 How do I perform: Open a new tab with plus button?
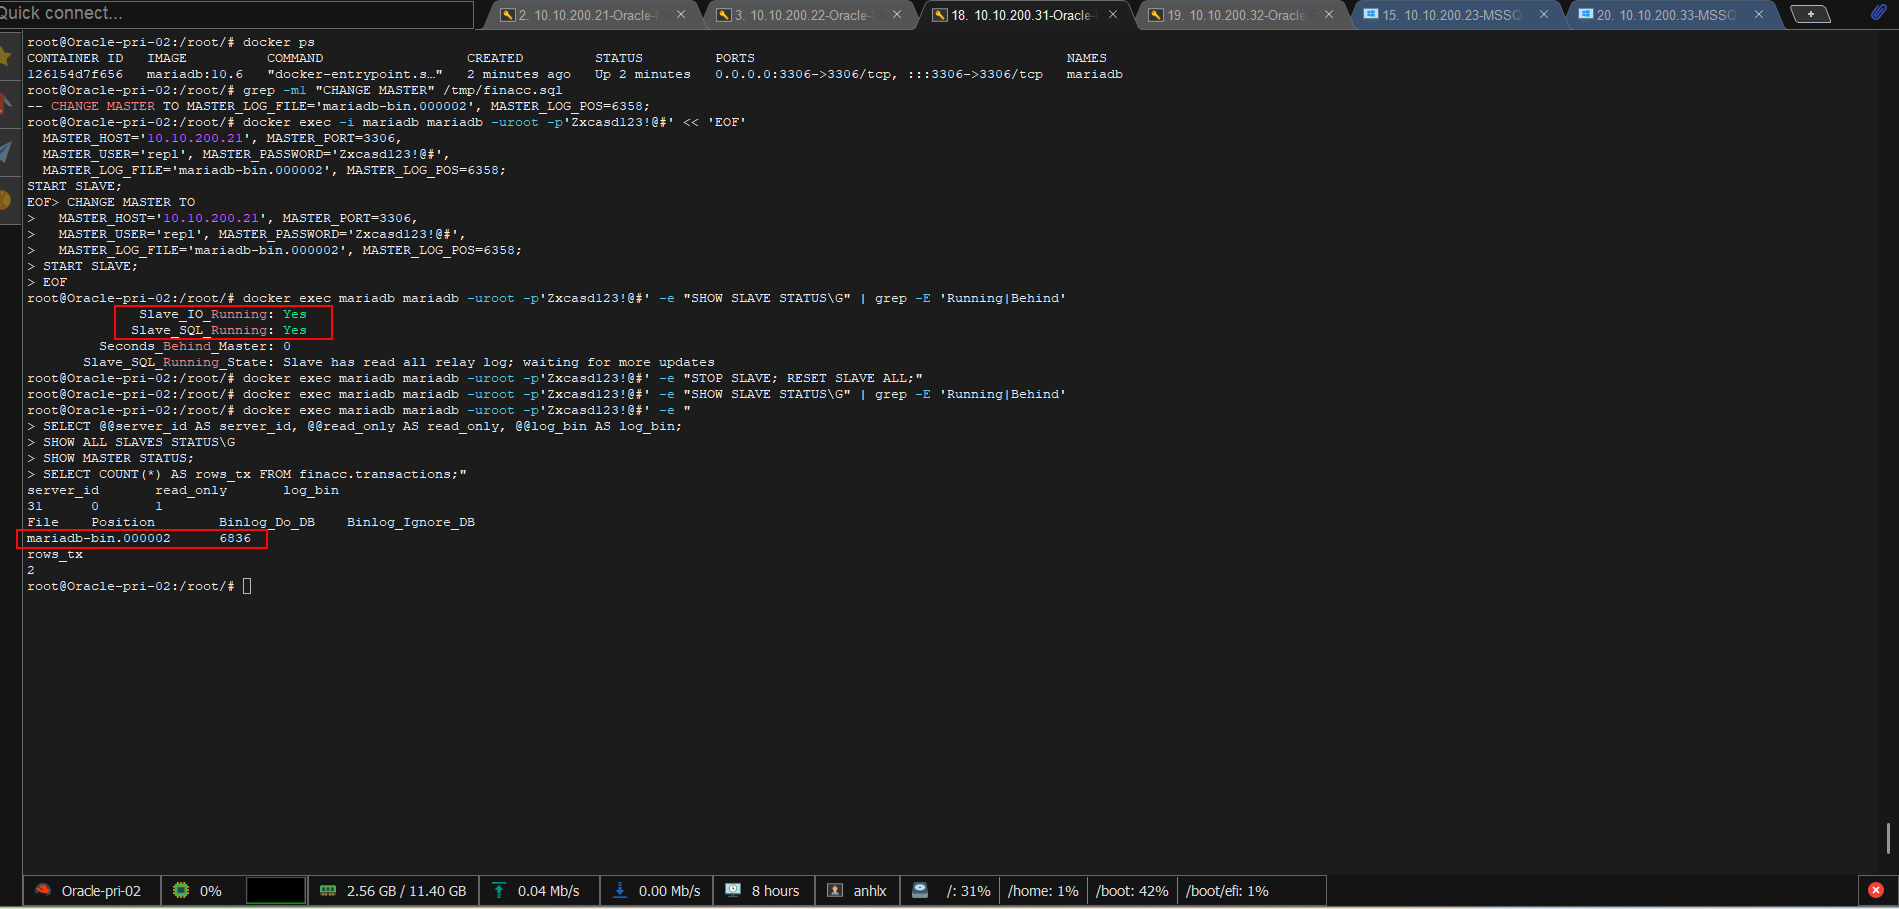pos(1810,14)
